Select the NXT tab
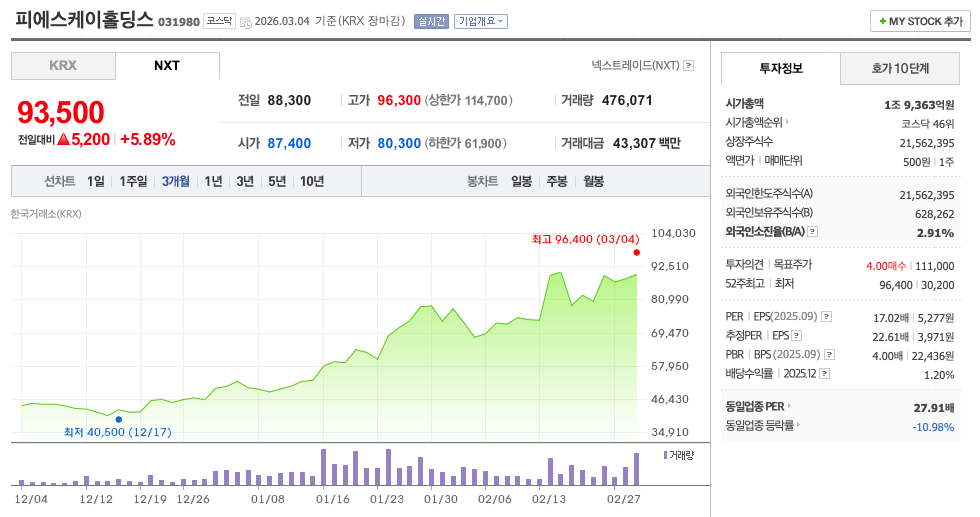 pos(167,66)
